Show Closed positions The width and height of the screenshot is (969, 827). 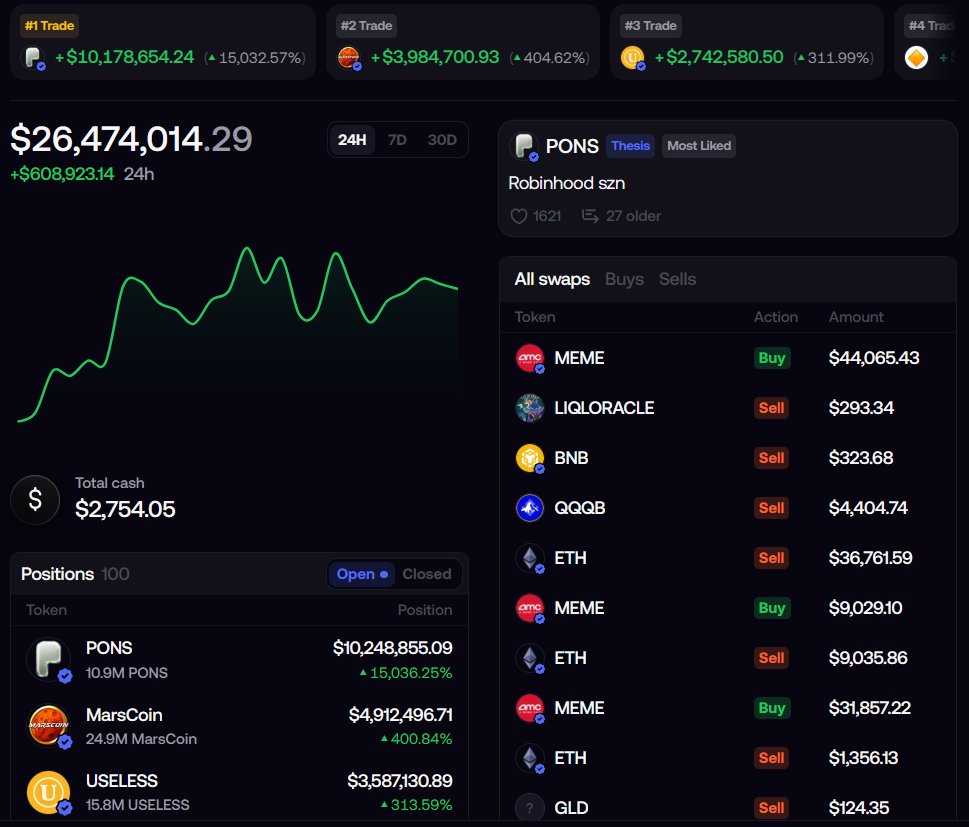(x=426, y=574)
